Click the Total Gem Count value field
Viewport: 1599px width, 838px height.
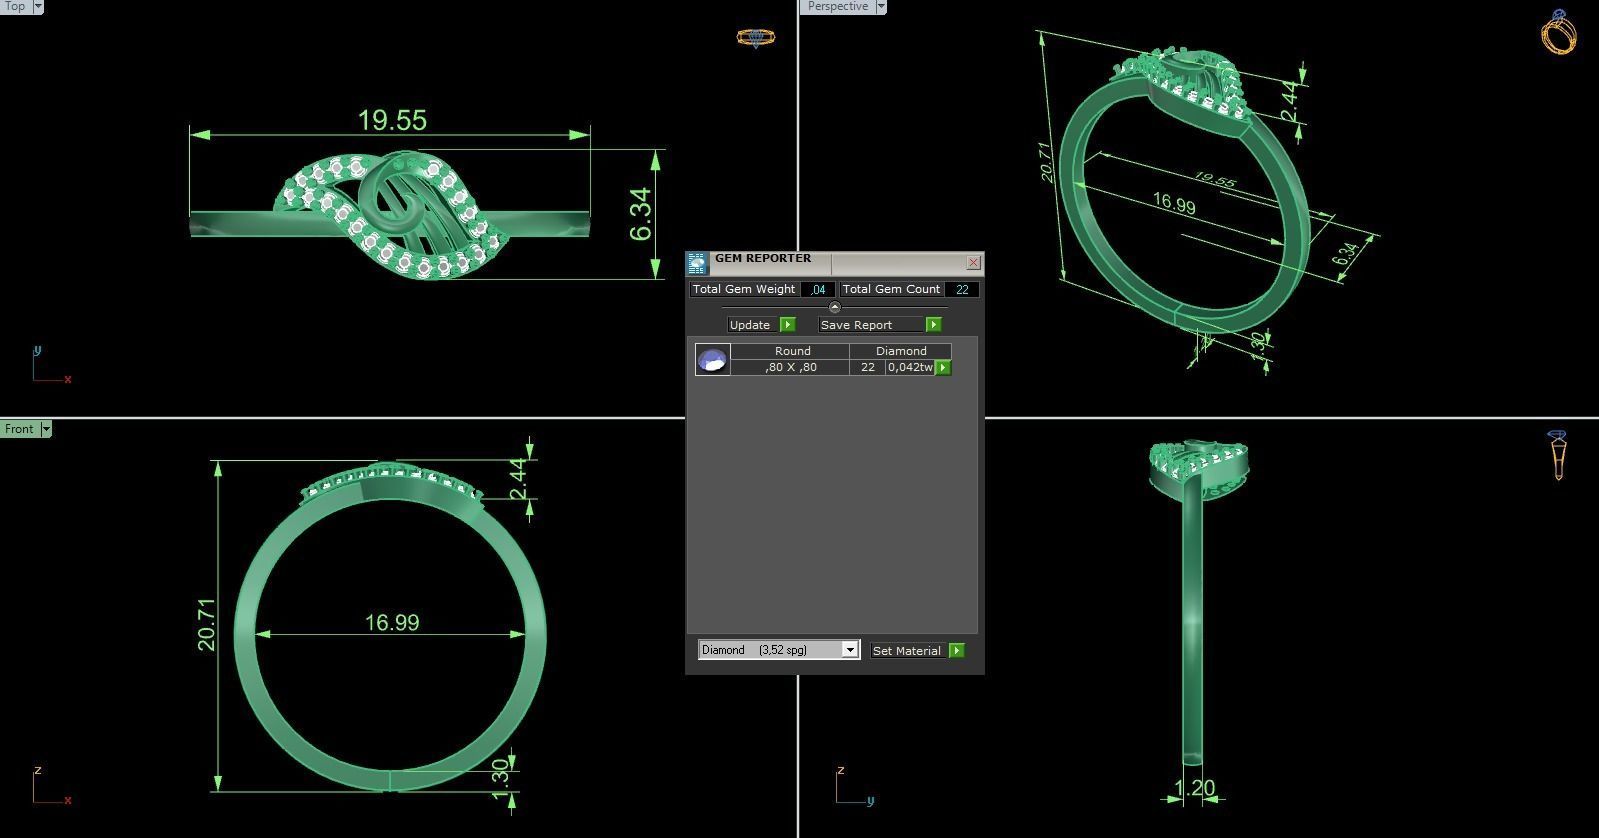click(x=962, y=290)
